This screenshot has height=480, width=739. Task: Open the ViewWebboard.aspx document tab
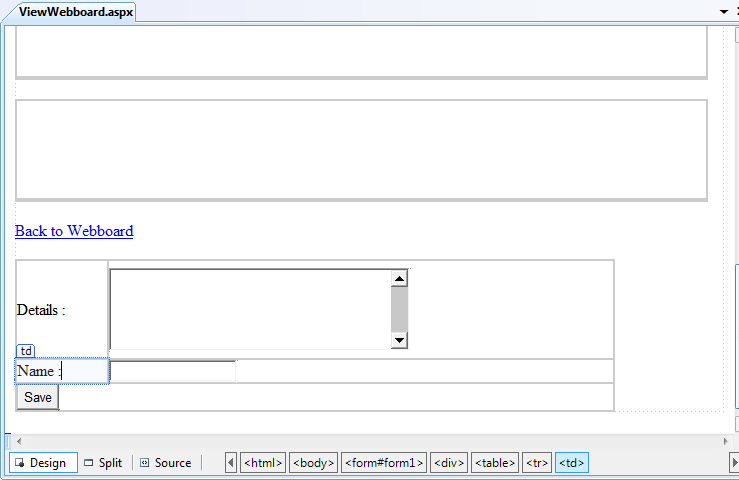click(75, 12)
